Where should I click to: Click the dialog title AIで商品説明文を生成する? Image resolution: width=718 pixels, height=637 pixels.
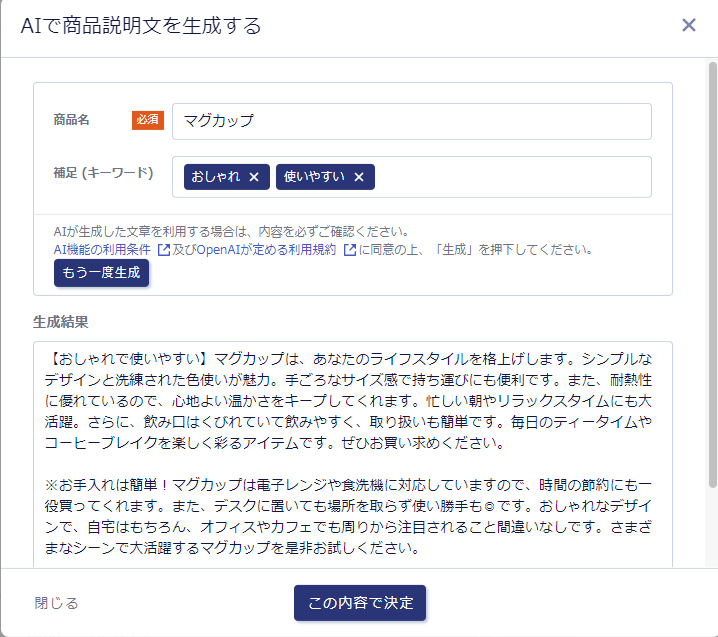[x=141, y=26]
